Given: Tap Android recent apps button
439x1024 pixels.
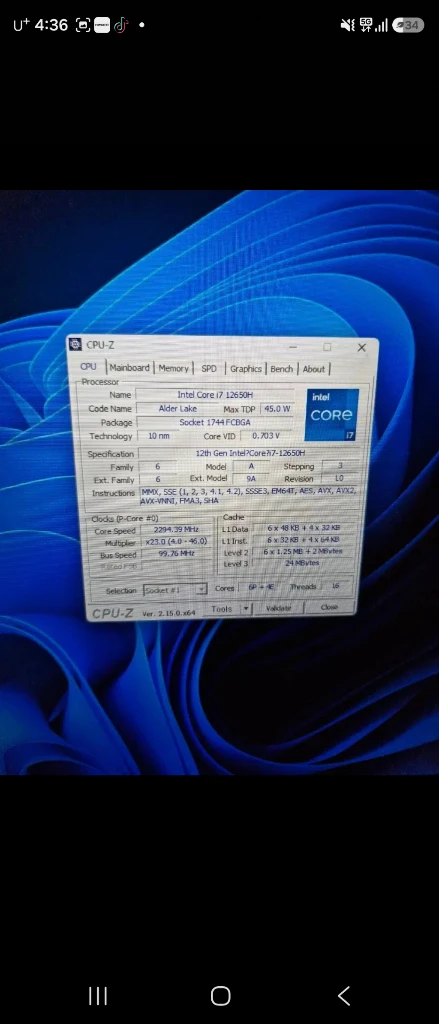Looking at the screenshot, I should coord(97,996).
